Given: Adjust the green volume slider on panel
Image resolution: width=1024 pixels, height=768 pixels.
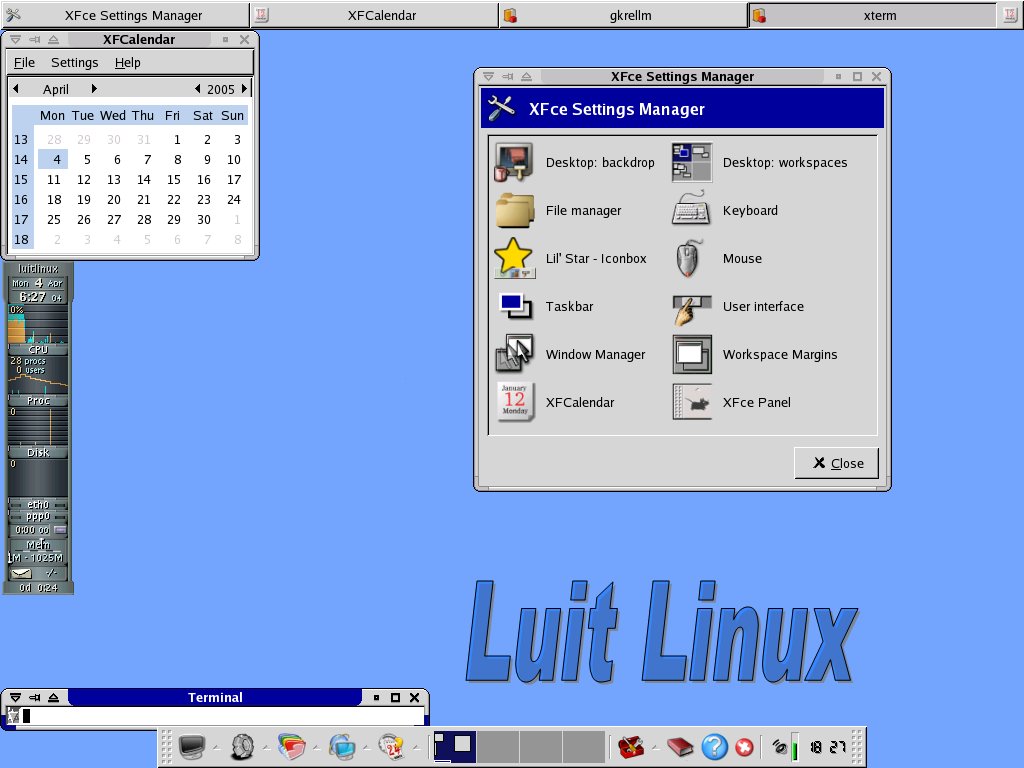Looking at the screenshot, I should [x=795, y=747].
